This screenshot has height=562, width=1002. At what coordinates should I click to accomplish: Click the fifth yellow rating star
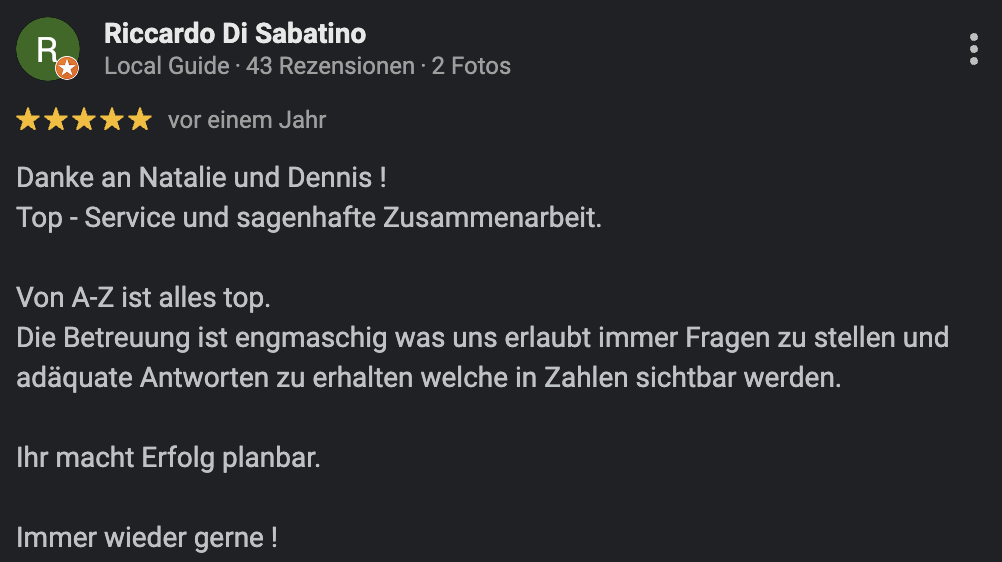click(x=140, y=121)
